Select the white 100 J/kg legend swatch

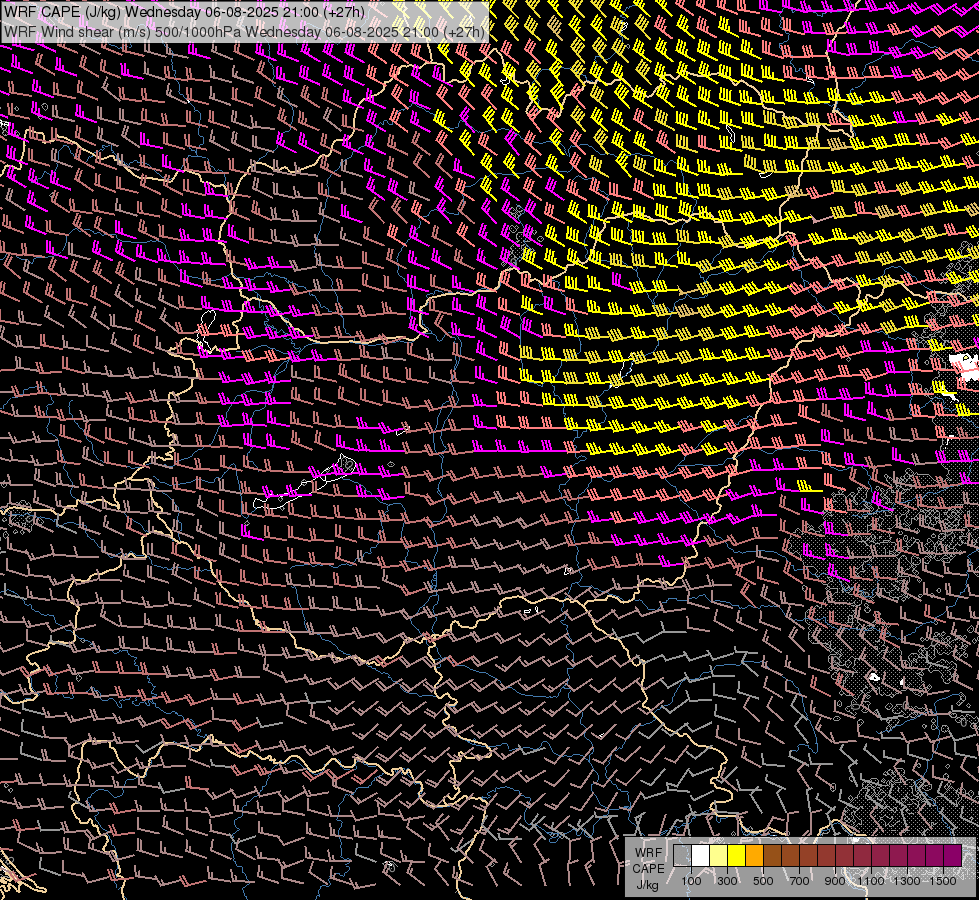[701, 855]
